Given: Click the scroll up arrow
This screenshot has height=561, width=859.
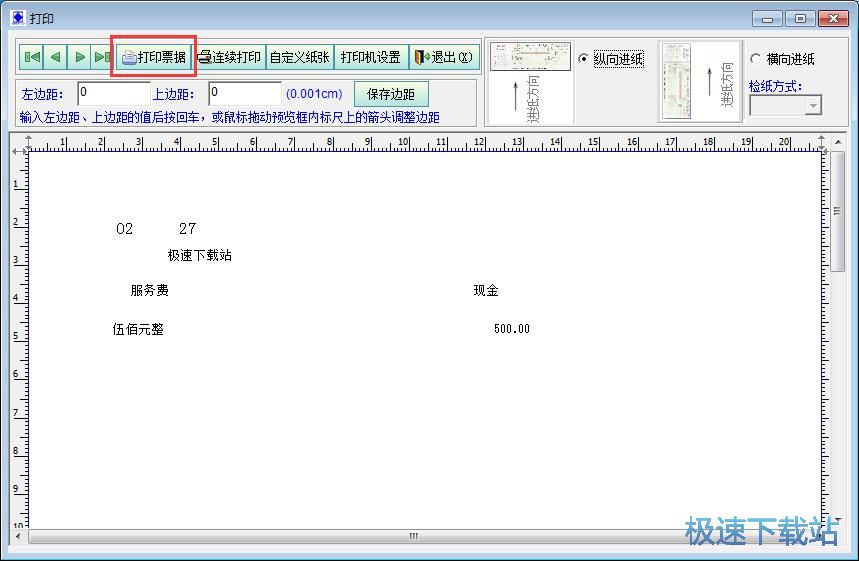Looking at the screenshot, I should click(838, 142).
